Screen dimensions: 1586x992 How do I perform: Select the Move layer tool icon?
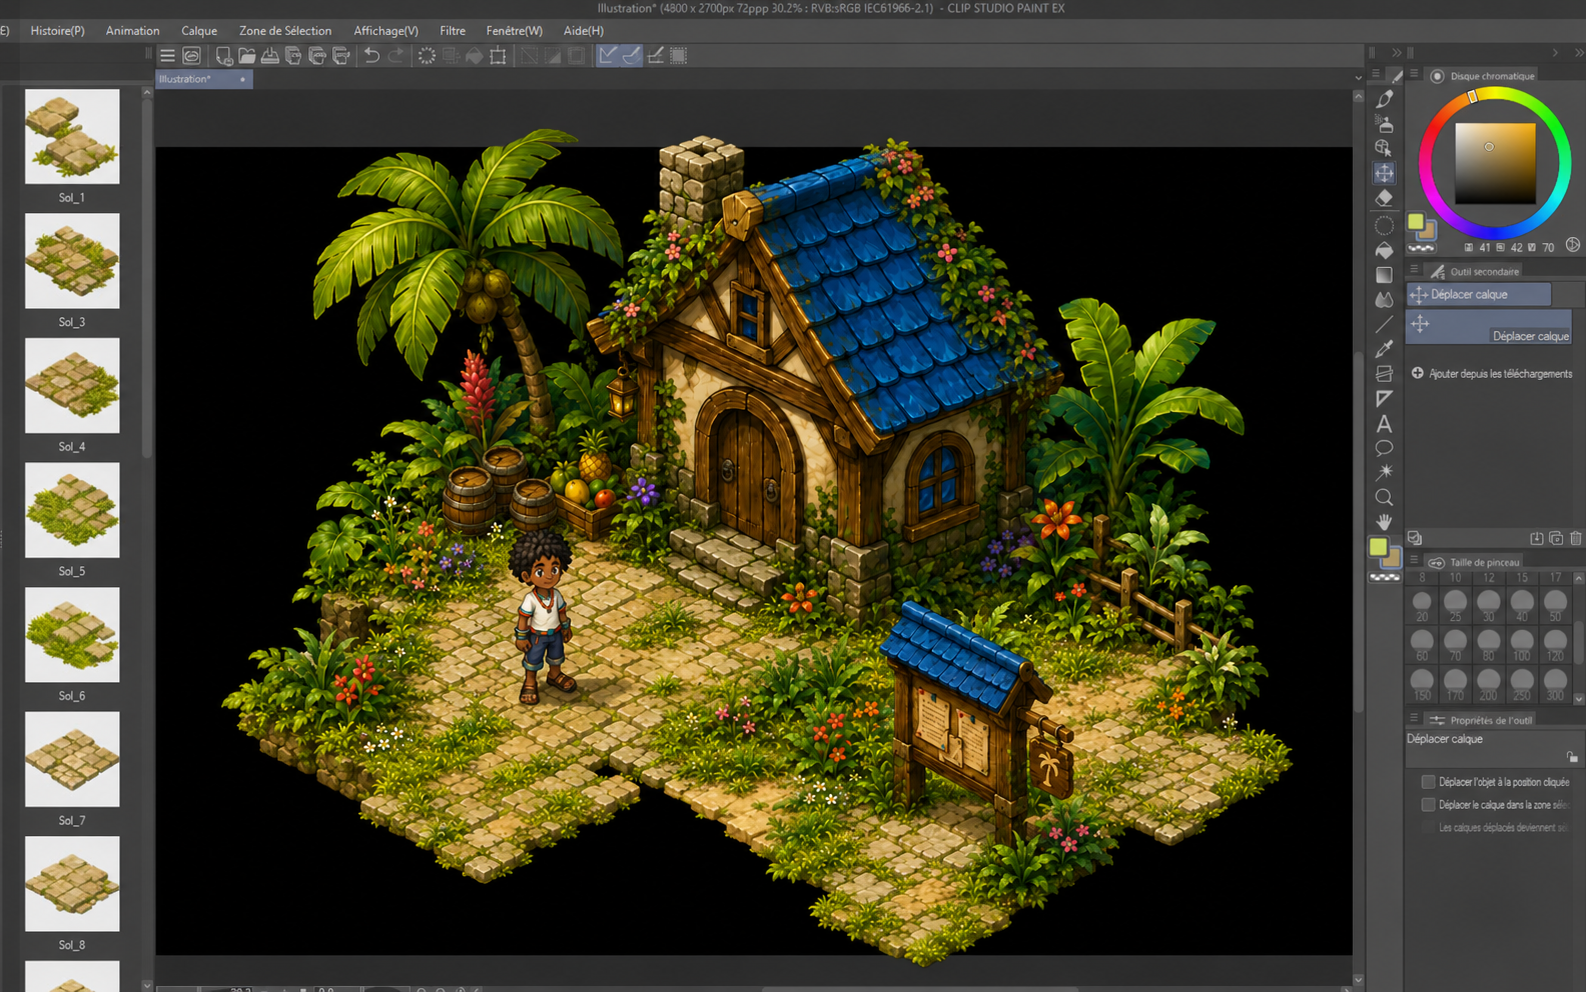1384,173
